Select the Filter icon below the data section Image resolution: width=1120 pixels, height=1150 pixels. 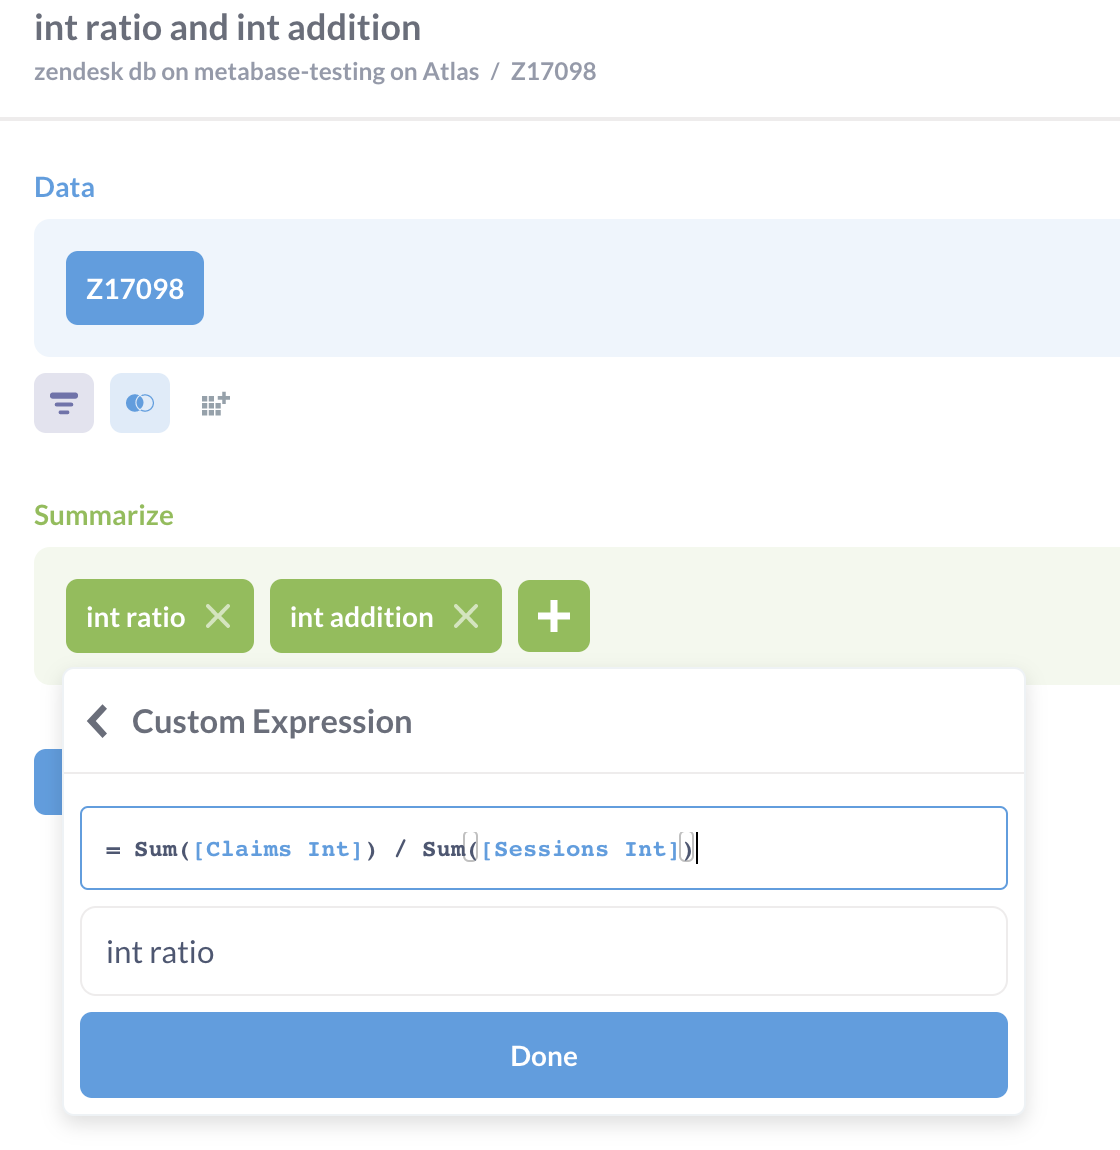63,403
